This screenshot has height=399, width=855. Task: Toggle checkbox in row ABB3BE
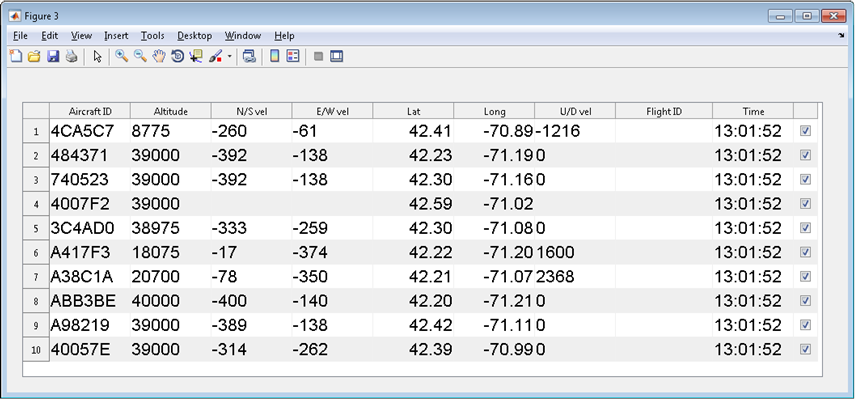point(805,300)
